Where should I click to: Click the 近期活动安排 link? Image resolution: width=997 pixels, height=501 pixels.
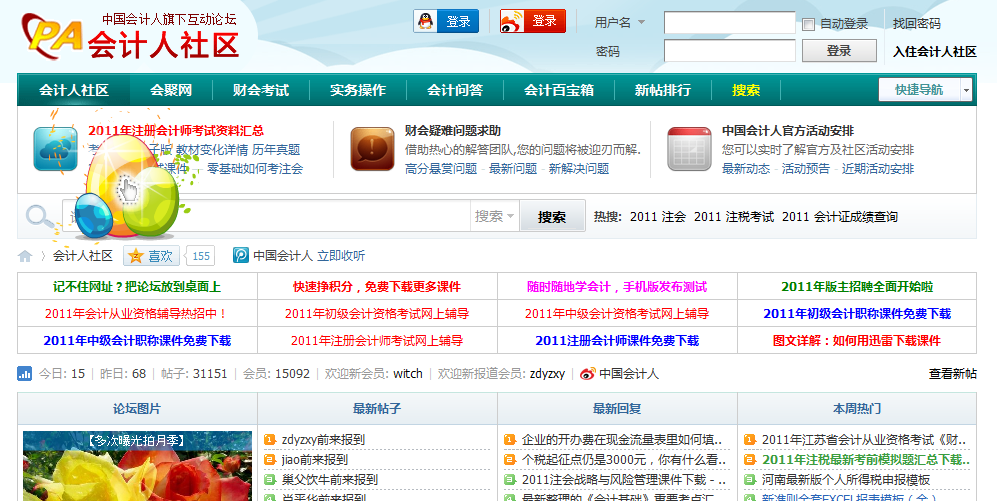[x=878, y=168]
